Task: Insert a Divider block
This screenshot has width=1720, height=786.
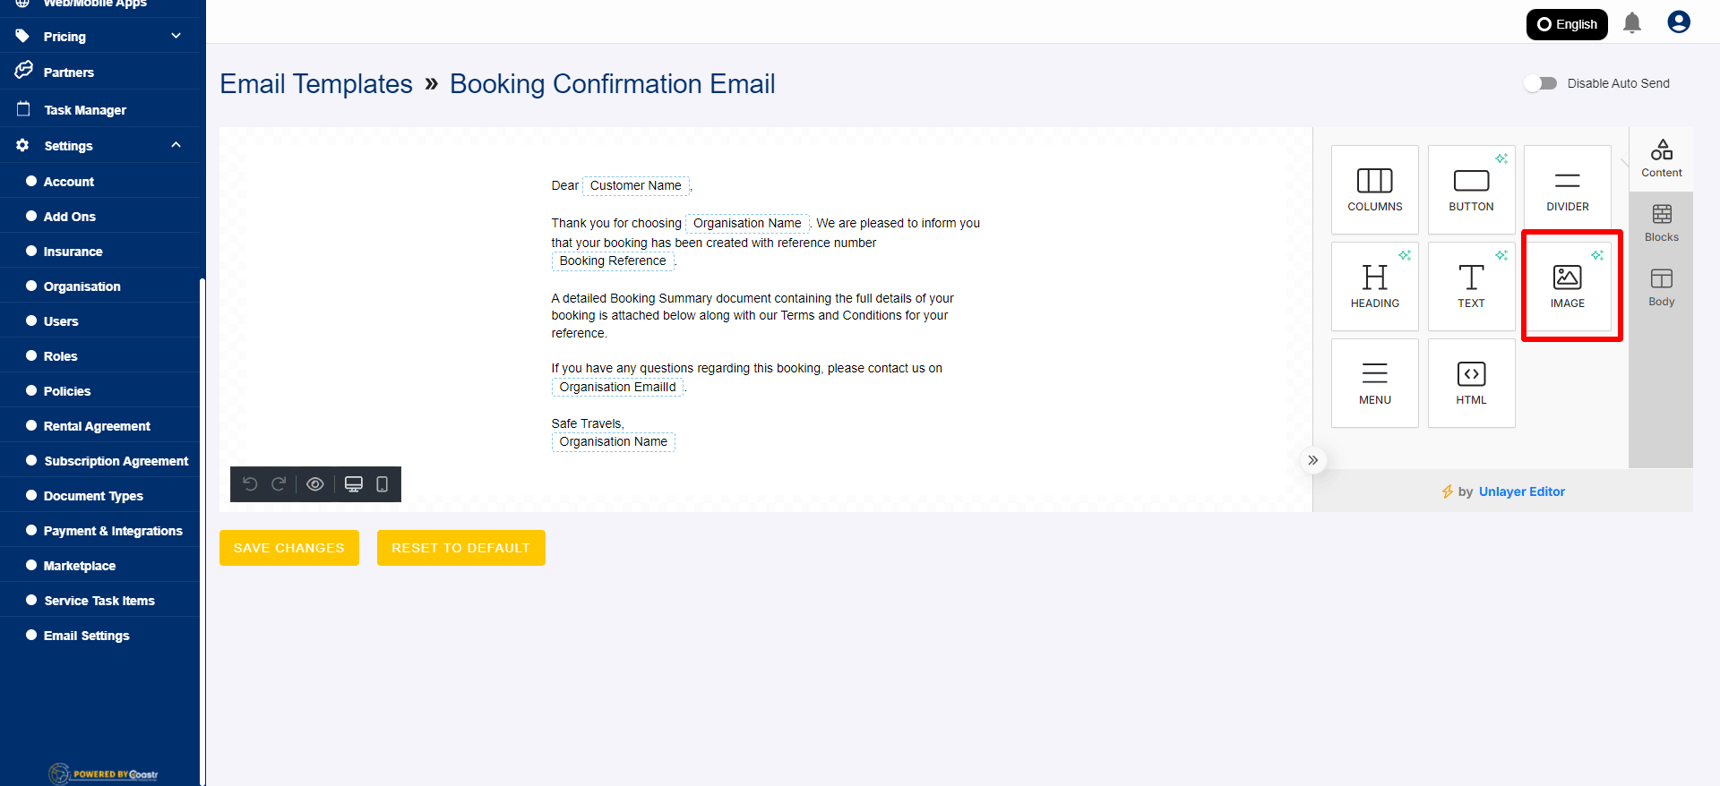Action: 1566,190
